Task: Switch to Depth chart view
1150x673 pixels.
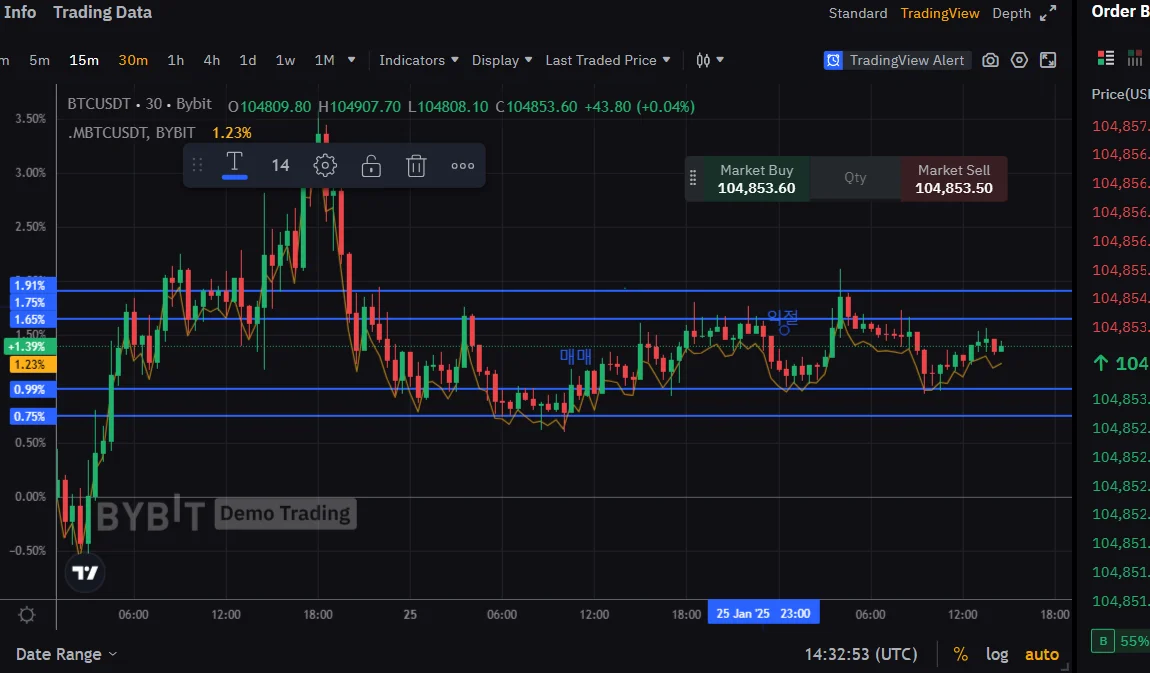Action: click(x=1011, y=13)
